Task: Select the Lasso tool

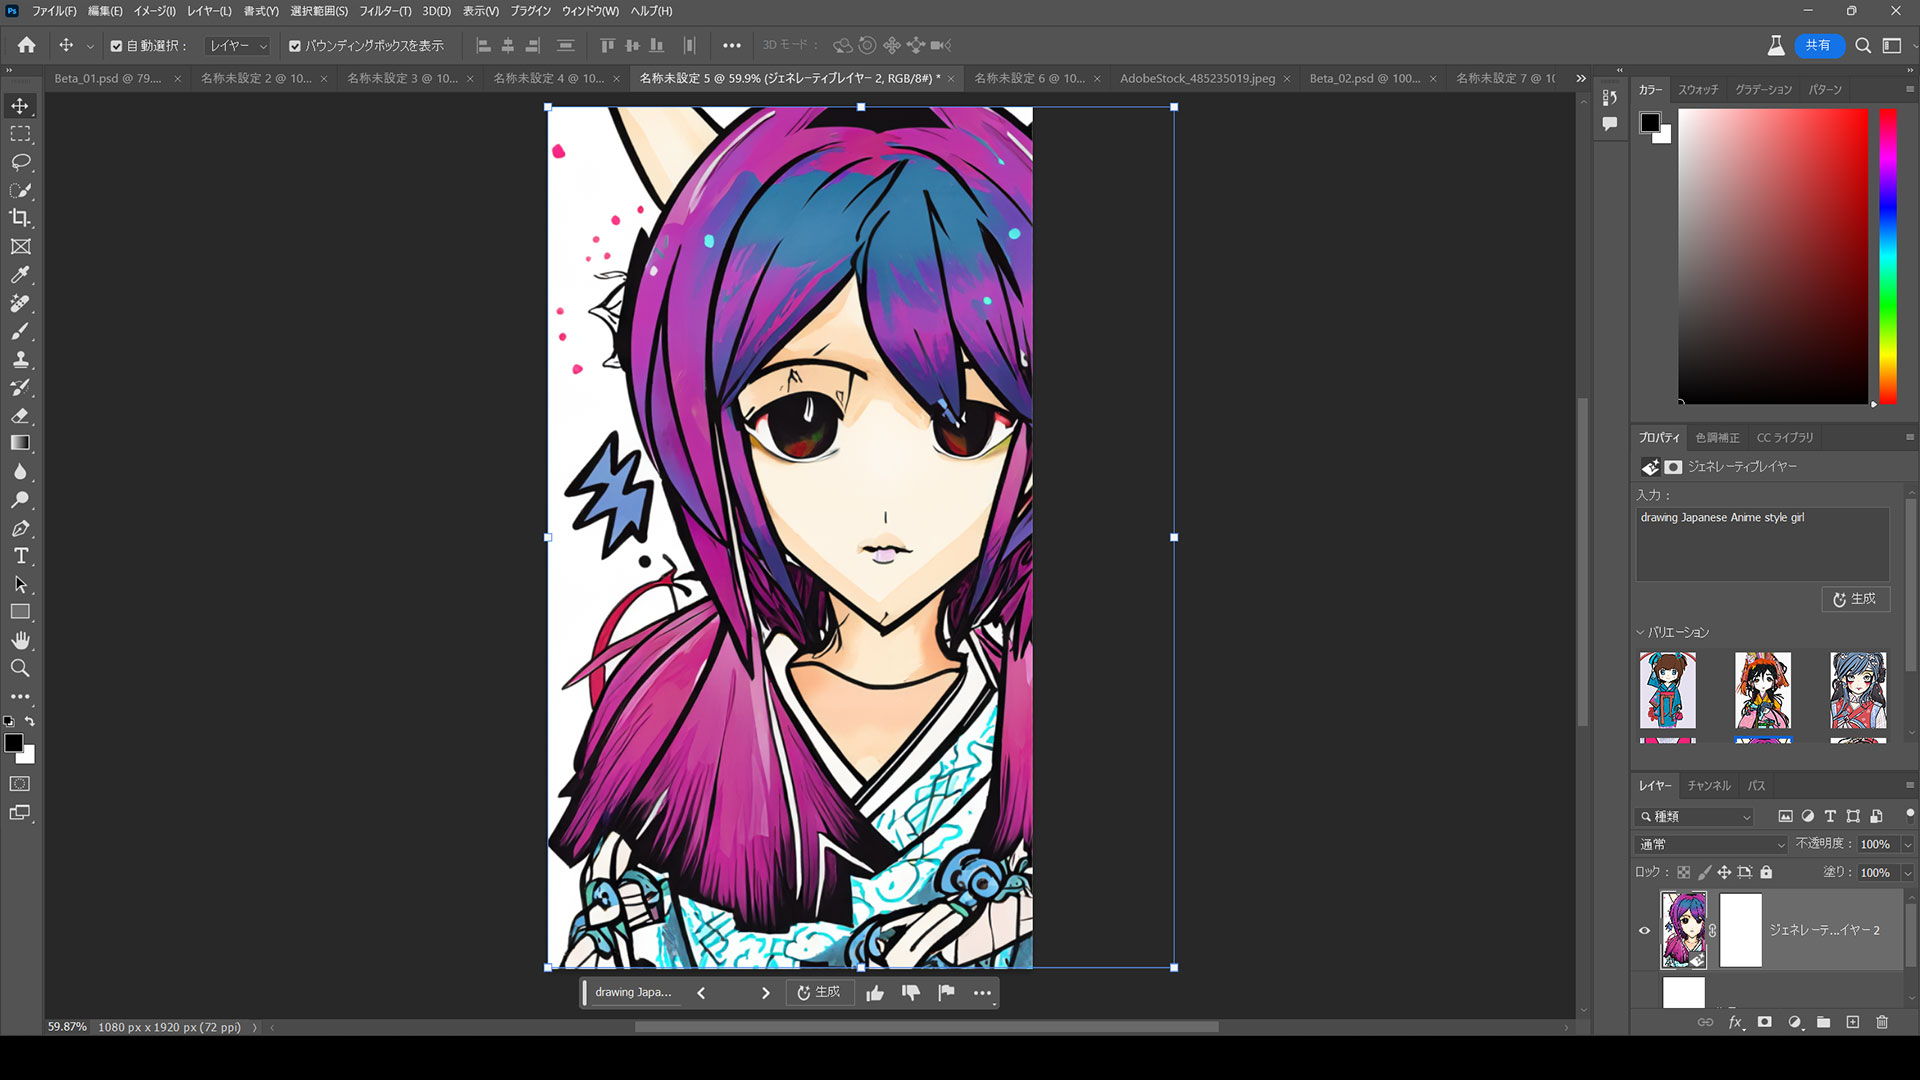Action: pyautogui.click(x=20, y=162)
